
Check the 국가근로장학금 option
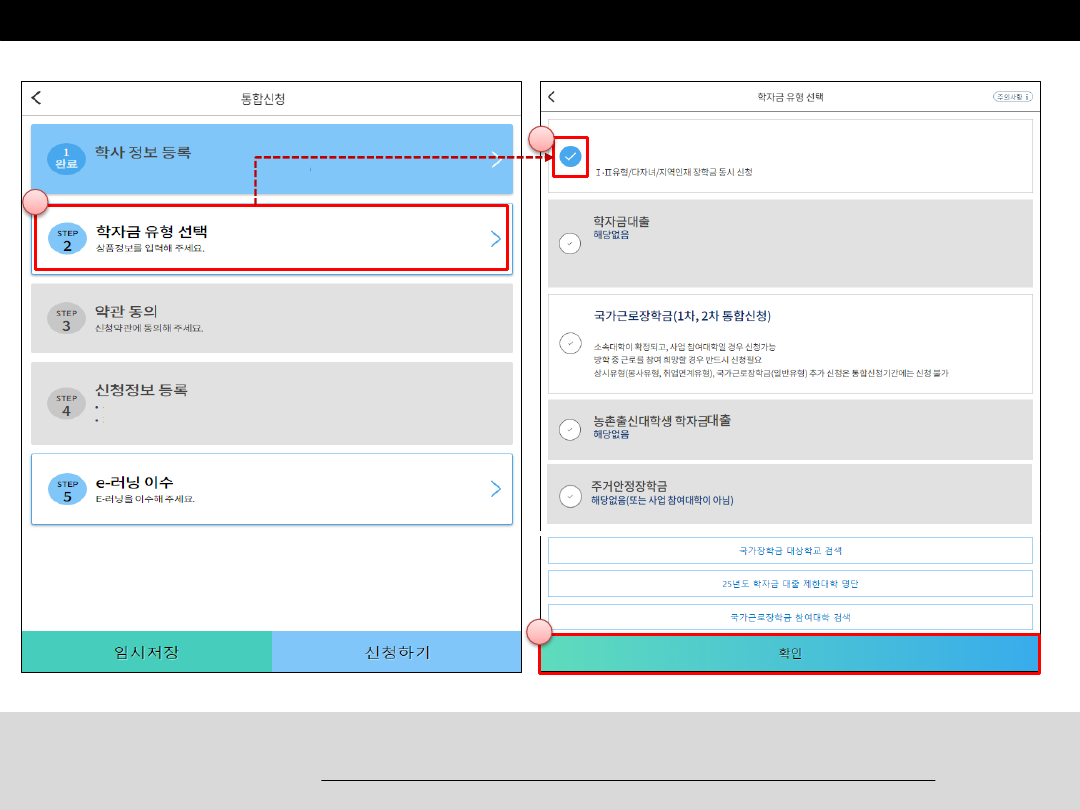(x=570, y=343)
